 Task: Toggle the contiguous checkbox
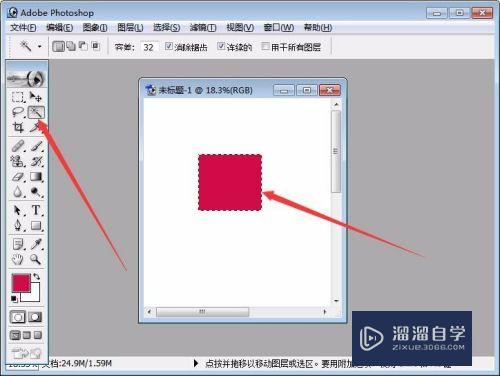[x=221, y=46]
